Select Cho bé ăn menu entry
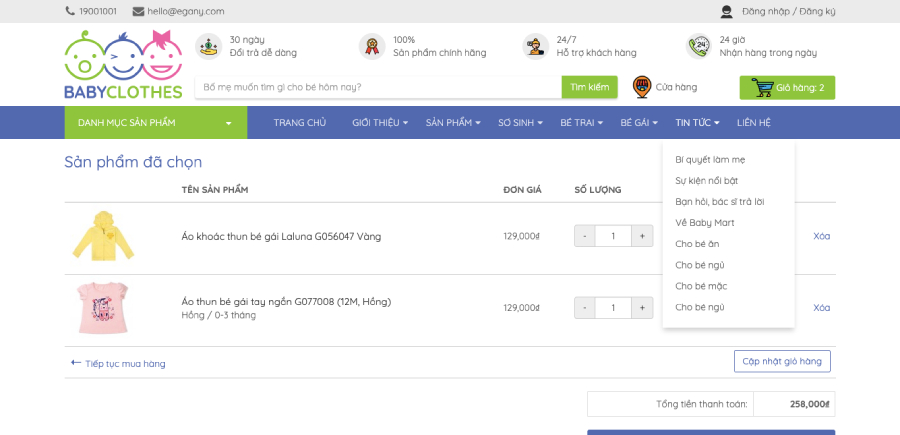This screenshot has height=435, width=900. pos(697,244)
